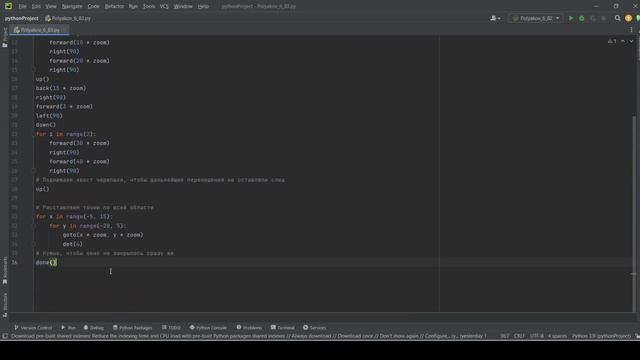Open the File menu
640x360 pixels.
coord(22,6)
